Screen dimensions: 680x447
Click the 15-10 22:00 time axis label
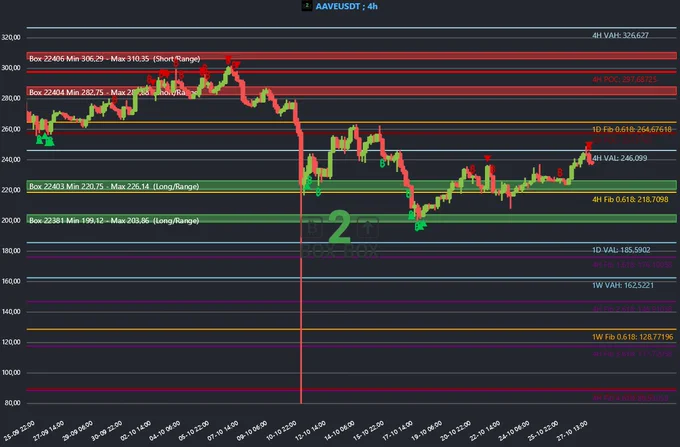367,431
